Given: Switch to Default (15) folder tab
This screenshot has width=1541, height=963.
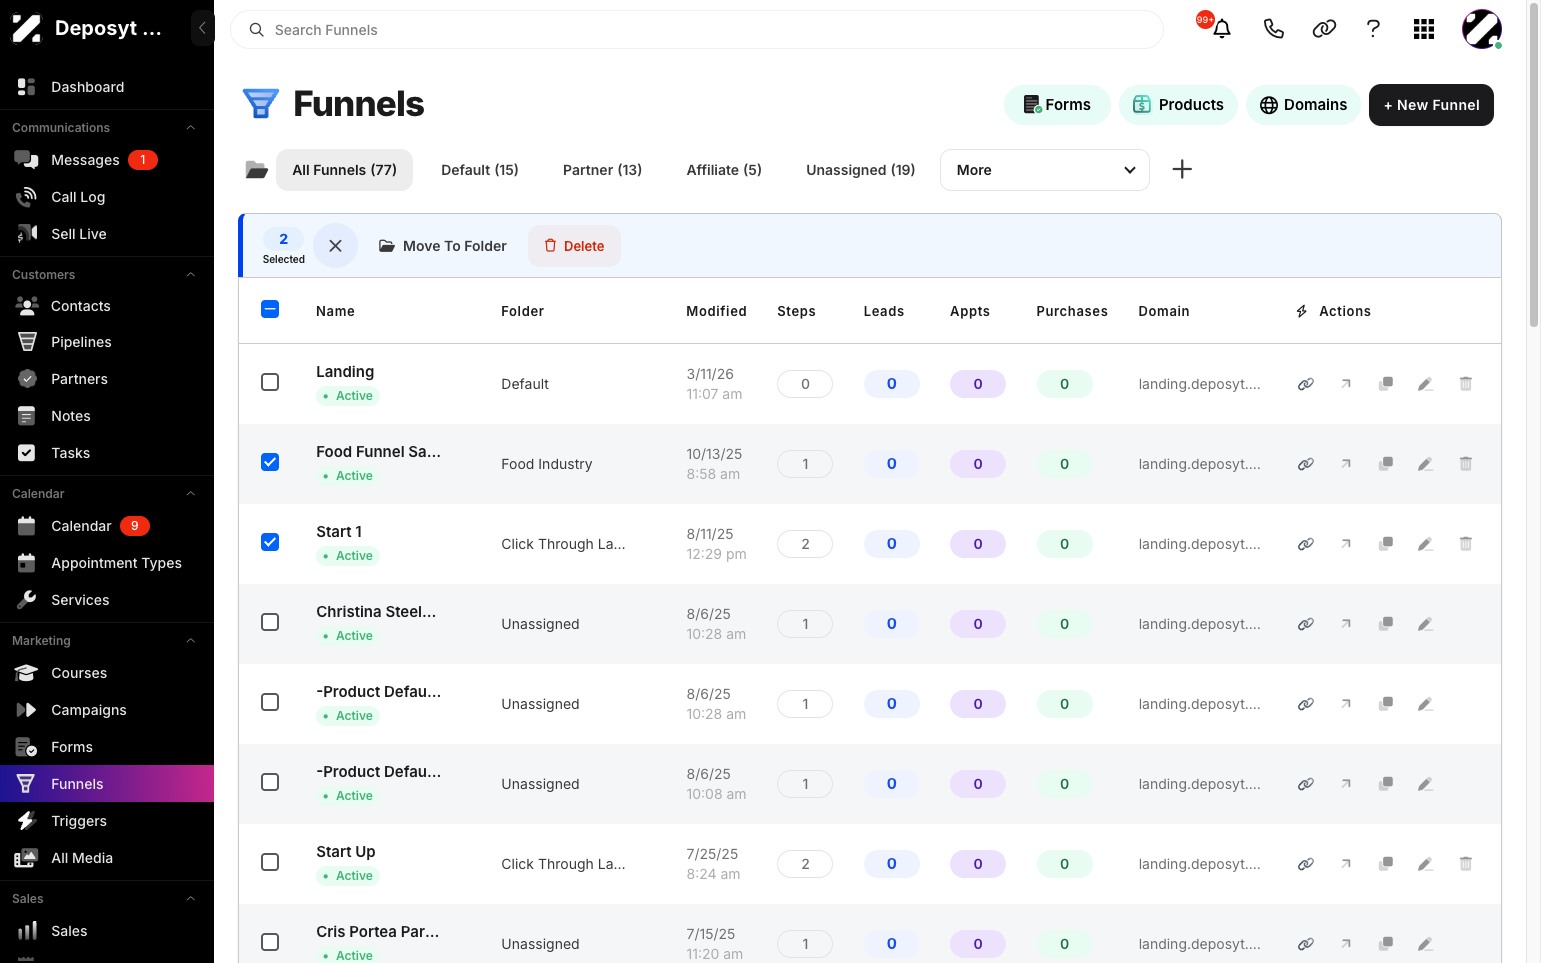Looking at the screenshot, I should point(480,170).
